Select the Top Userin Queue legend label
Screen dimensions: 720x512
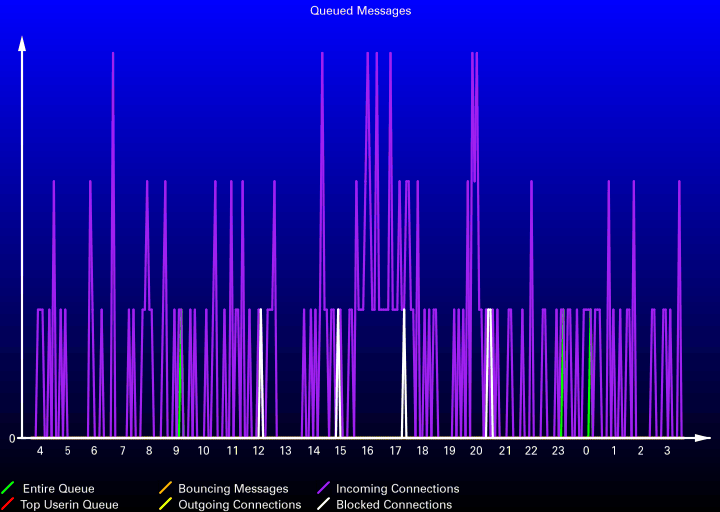[x=69, y=505]
